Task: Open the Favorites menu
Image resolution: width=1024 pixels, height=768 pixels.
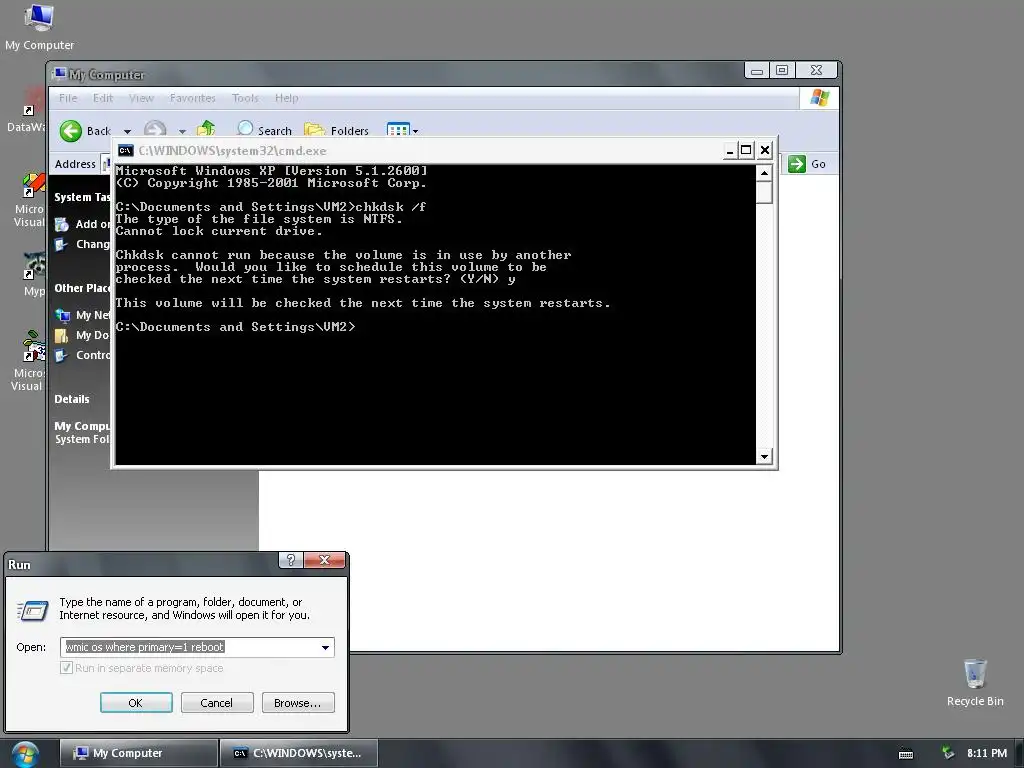Action: click(x=192, y=98)
